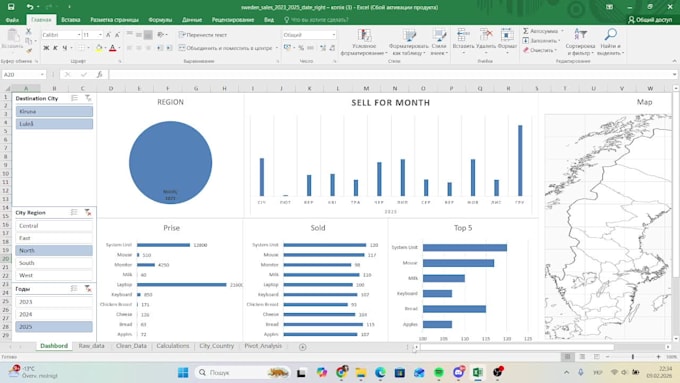This screenshot has height=383, width=680.
Task: Toggle Luleå in Destination City slicer
Action: (54, 124)
